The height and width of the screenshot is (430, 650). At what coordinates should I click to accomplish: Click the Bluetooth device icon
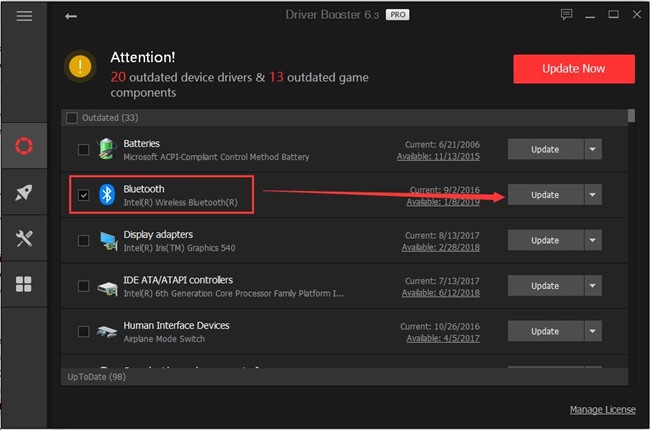pyautogui.click(x=107, y=194)
